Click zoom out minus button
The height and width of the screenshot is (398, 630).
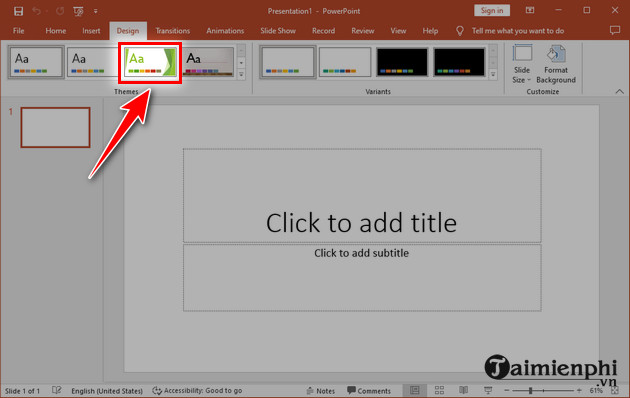click(x=507, y=390)
